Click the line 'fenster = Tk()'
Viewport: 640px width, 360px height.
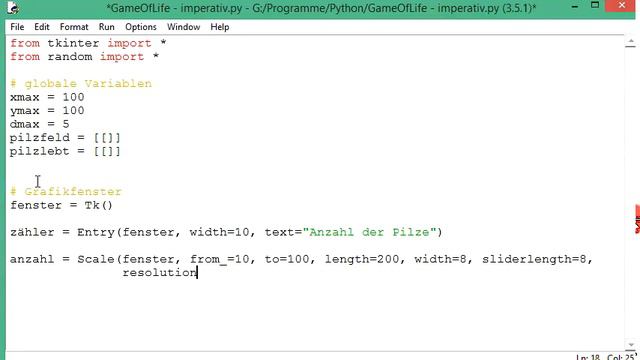(61, 205)
